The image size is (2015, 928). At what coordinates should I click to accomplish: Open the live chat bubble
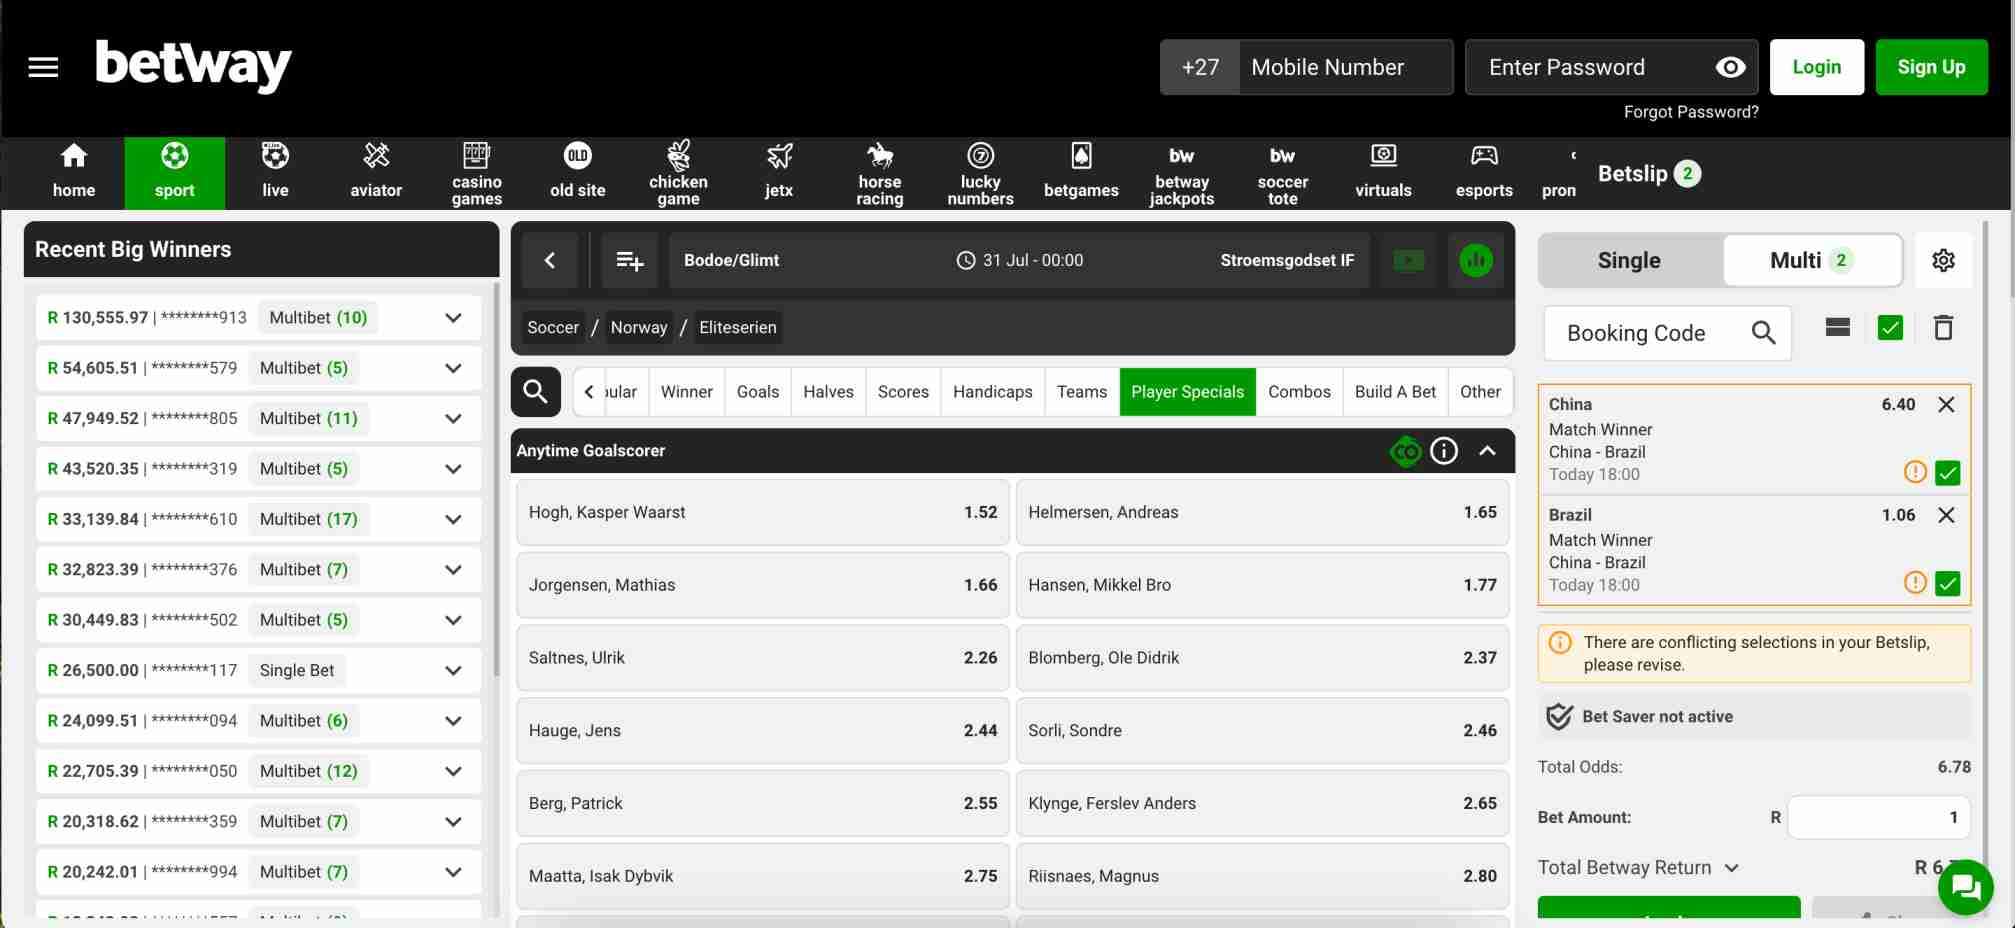1965,887
